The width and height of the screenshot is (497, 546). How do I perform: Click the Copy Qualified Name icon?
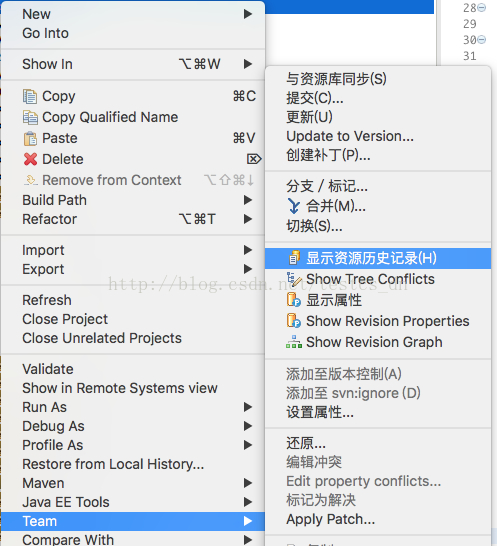(30, 117)
